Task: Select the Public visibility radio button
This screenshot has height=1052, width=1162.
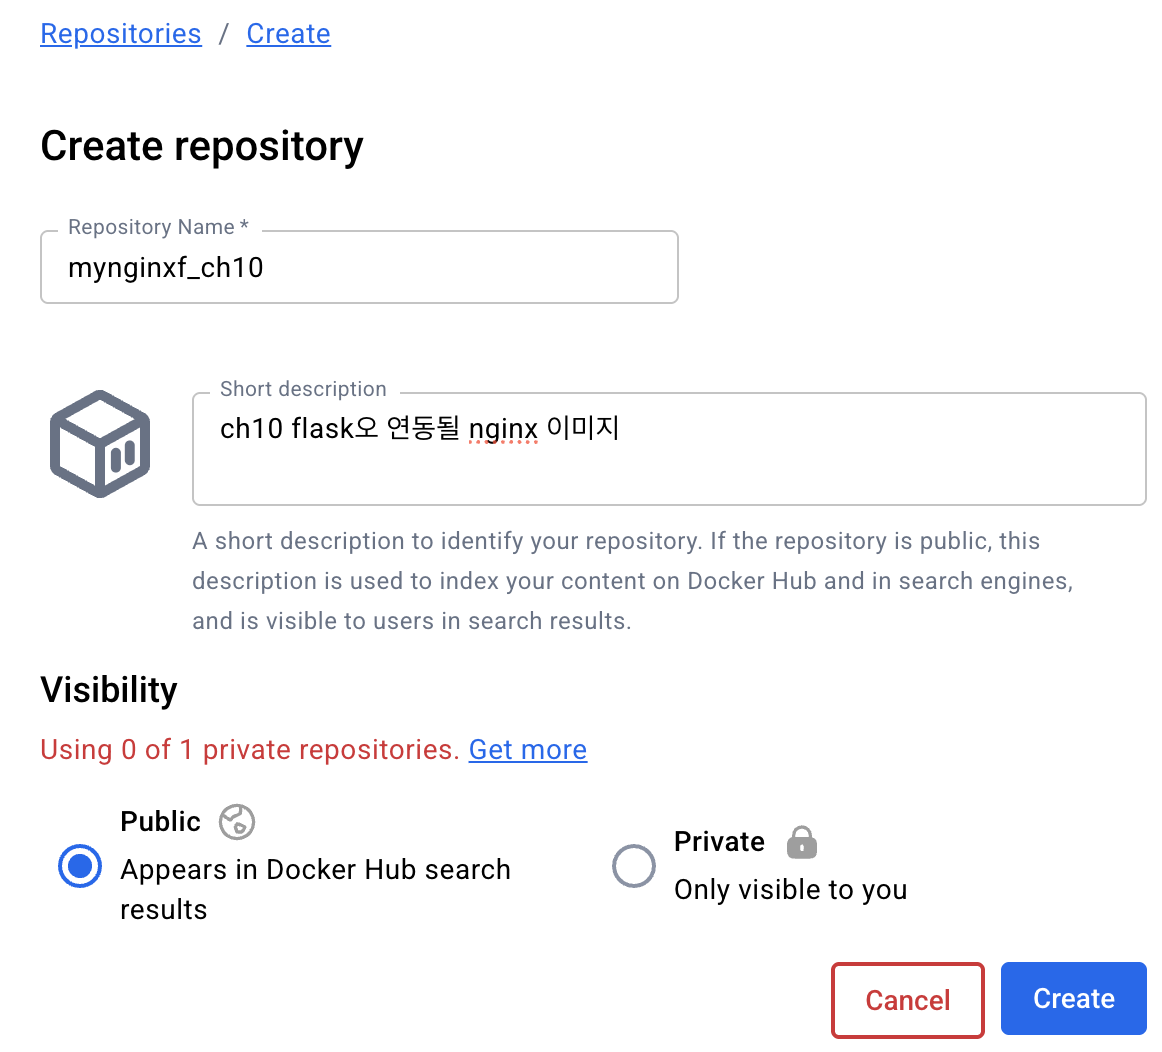Action: pos(80,866)
